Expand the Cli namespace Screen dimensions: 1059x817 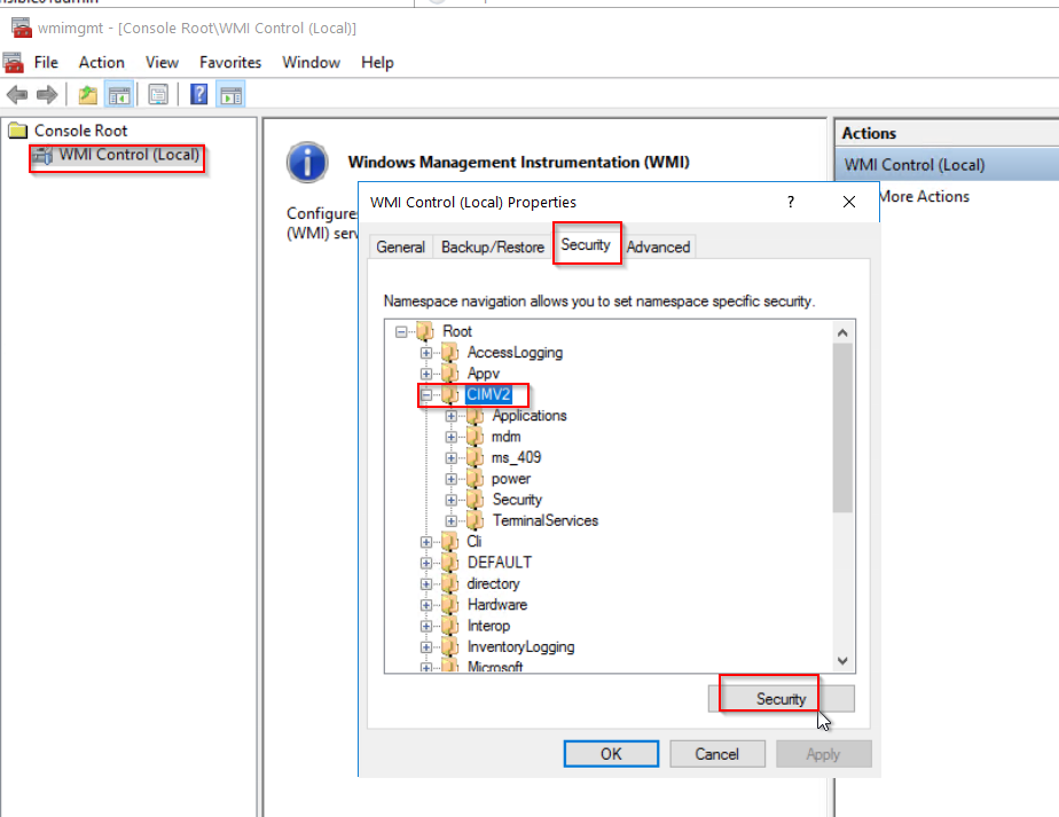[425, 542]
